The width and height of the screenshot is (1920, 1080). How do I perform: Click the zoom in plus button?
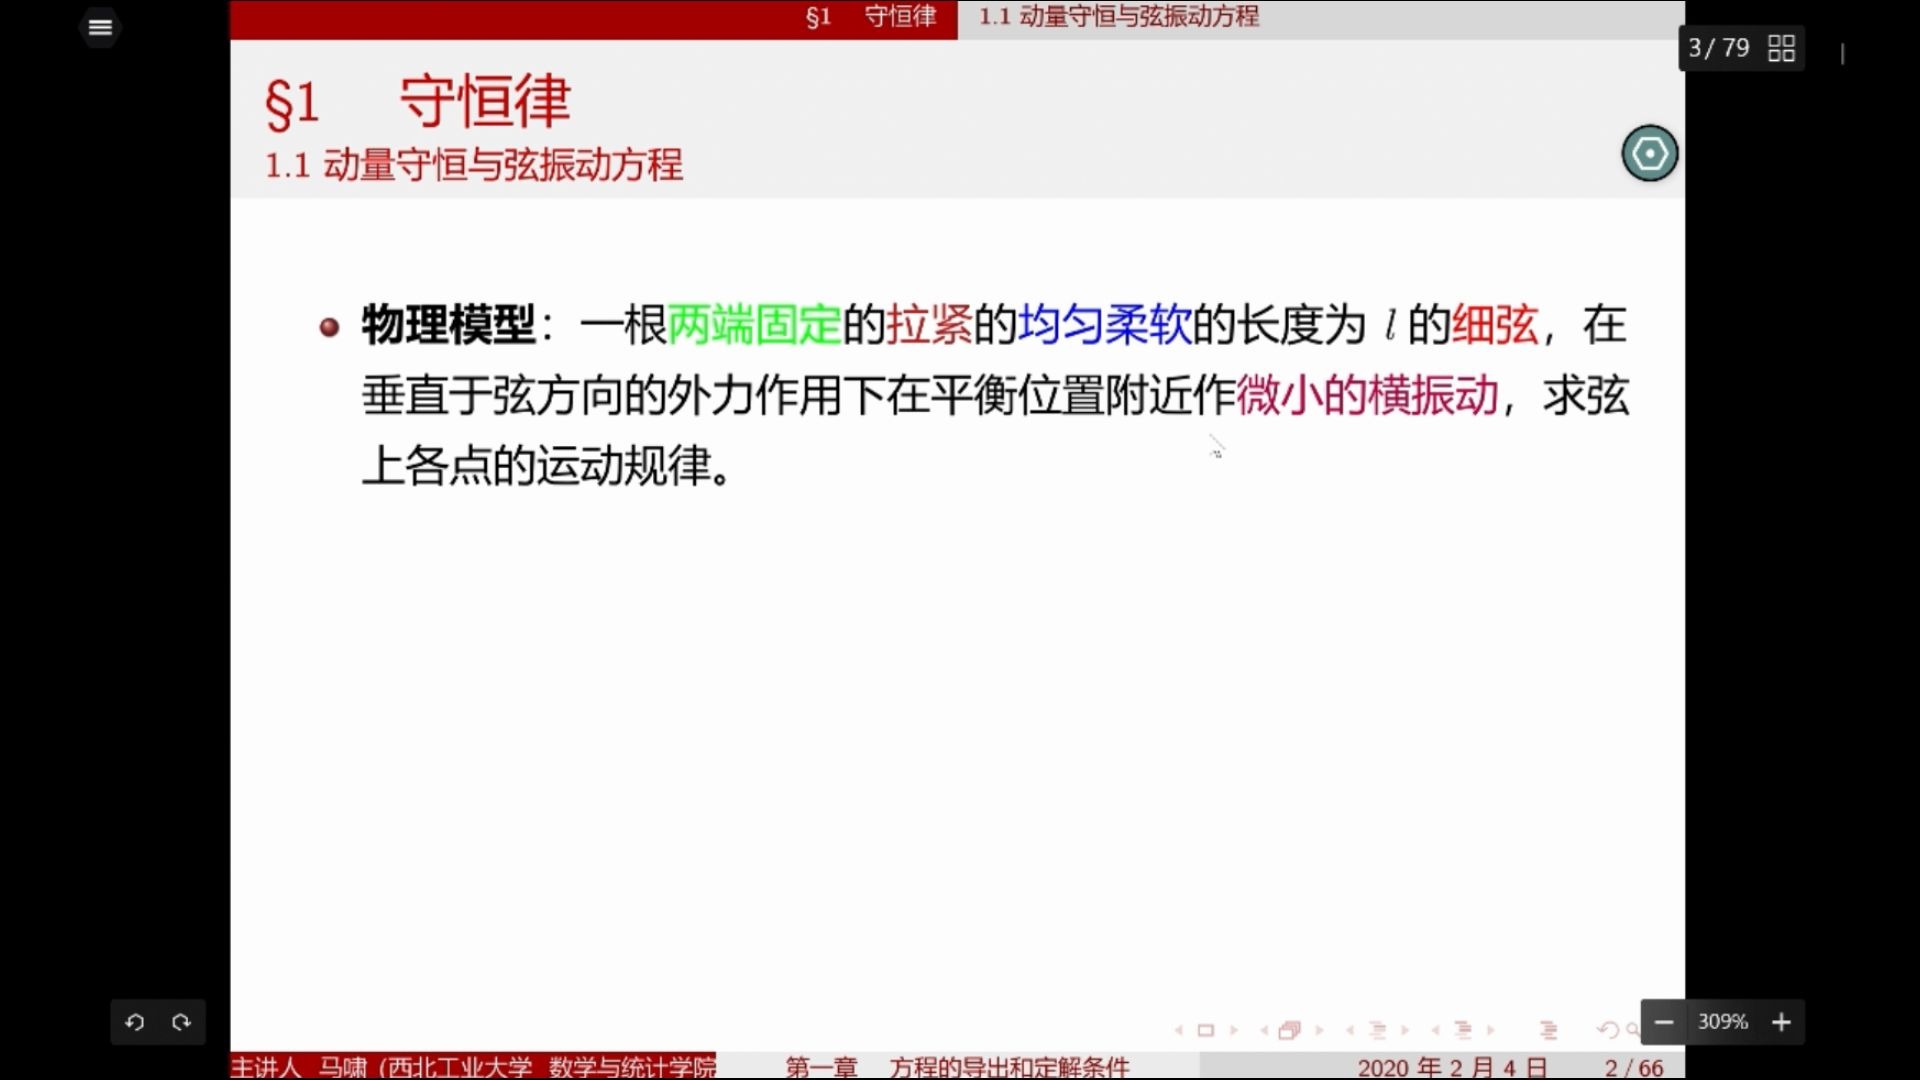click(x=1782, y=1022)
